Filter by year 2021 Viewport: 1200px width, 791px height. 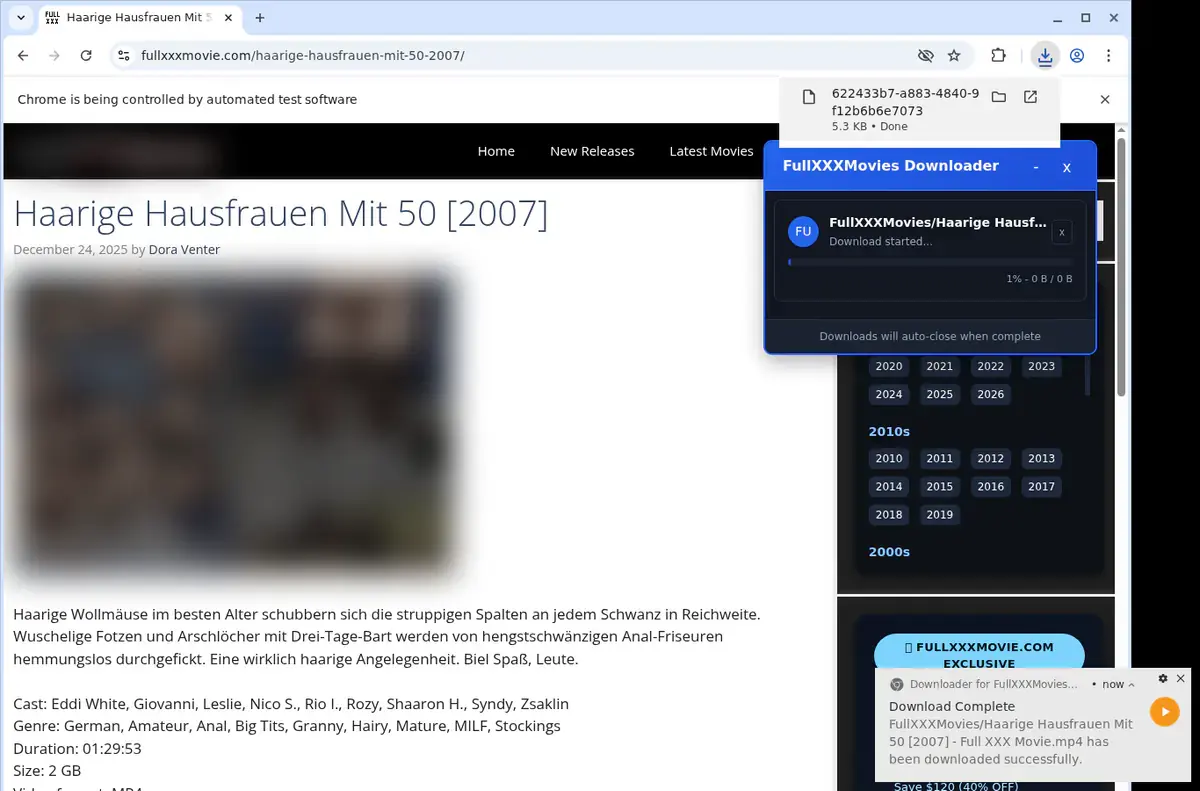[x=940, y=366]
